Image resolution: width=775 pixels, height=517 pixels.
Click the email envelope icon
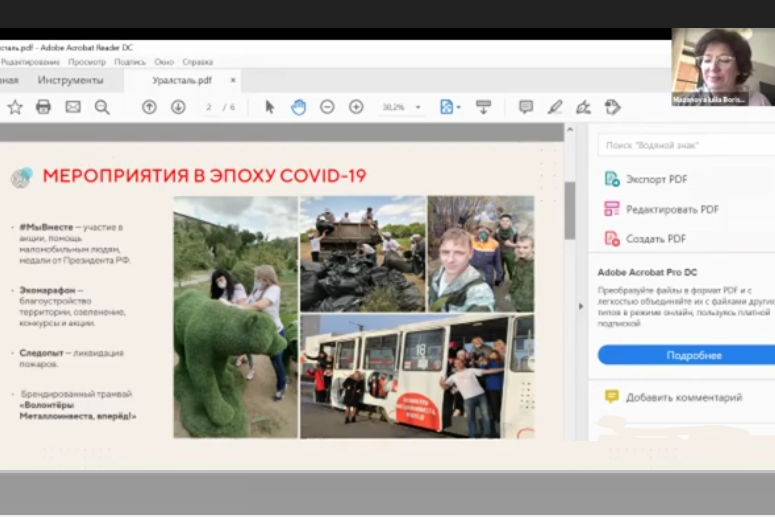[73, 107]
